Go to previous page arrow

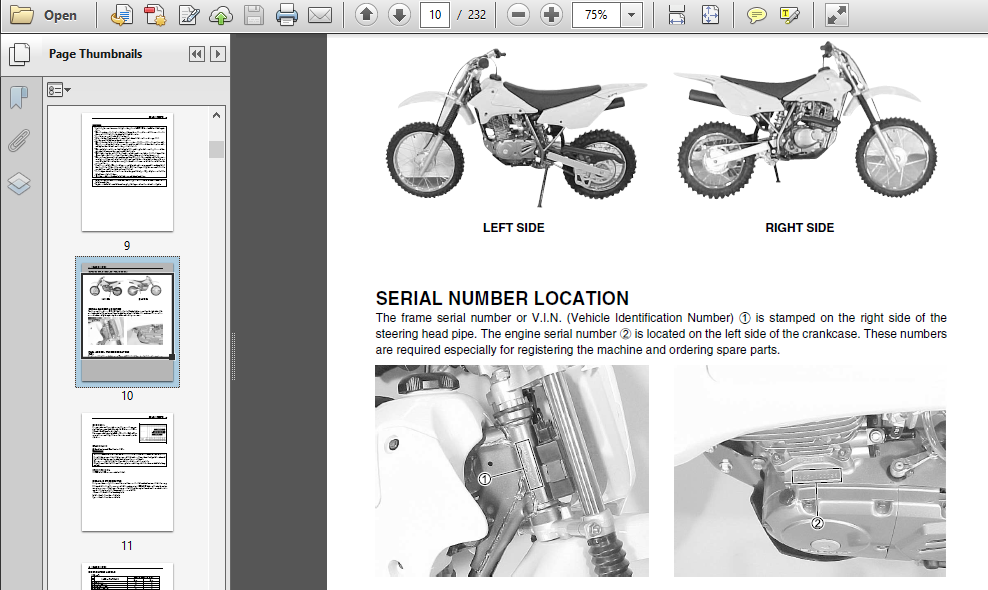[x=366, y=14]
